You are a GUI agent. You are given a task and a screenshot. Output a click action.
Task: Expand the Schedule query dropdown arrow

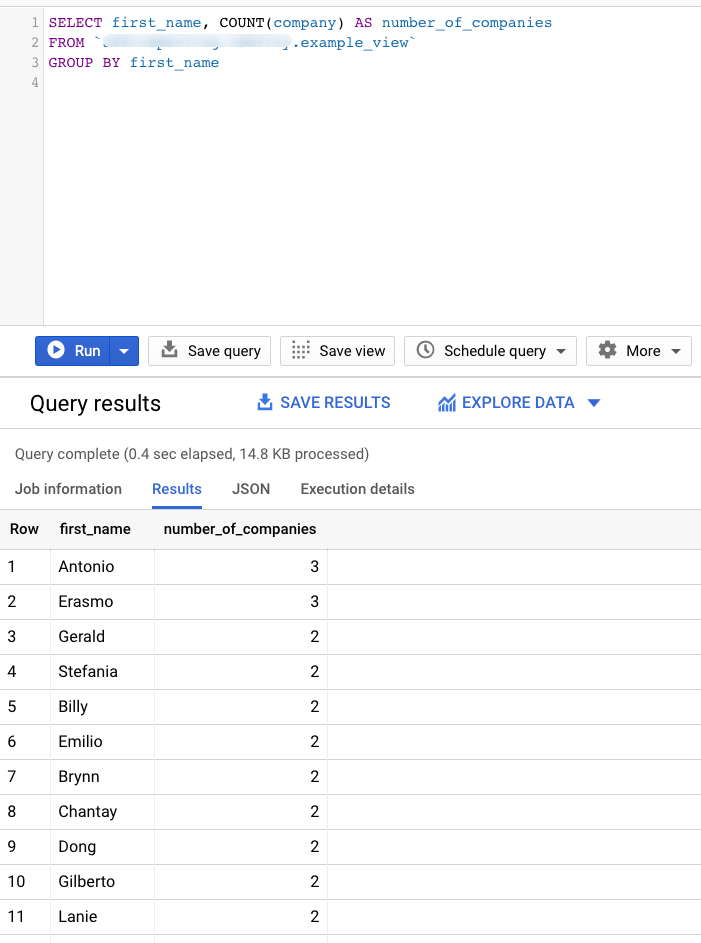tap(561, 351)
